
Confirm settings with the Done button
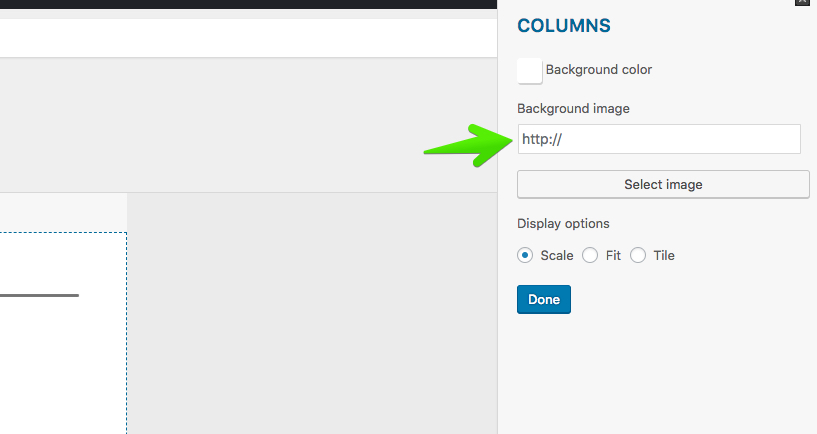[543, 300]
